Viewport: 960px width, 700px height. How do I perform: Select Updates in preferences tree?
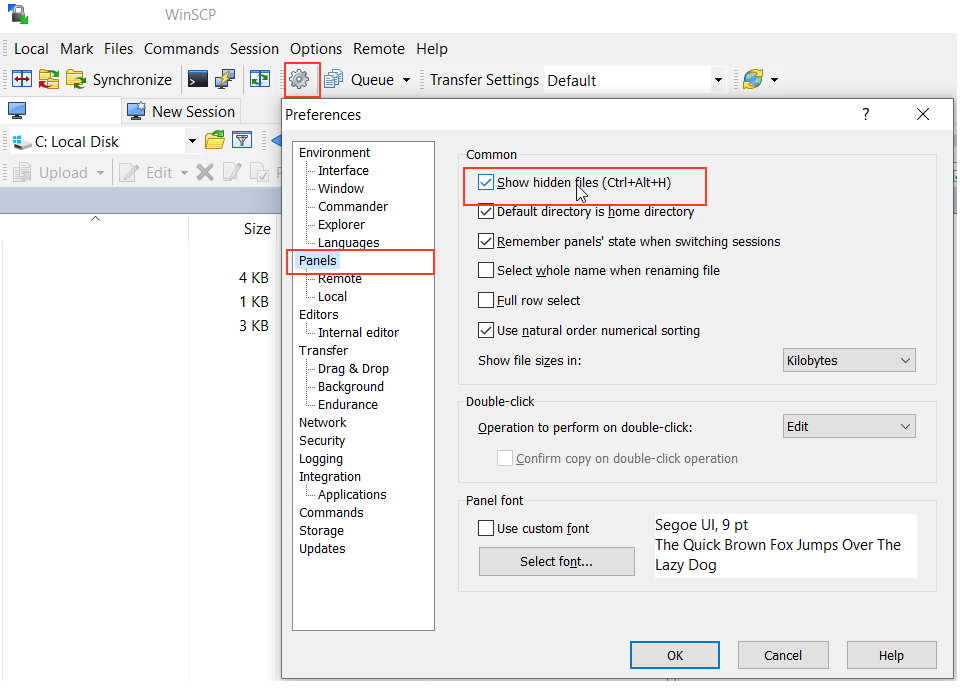click(322, 549)
